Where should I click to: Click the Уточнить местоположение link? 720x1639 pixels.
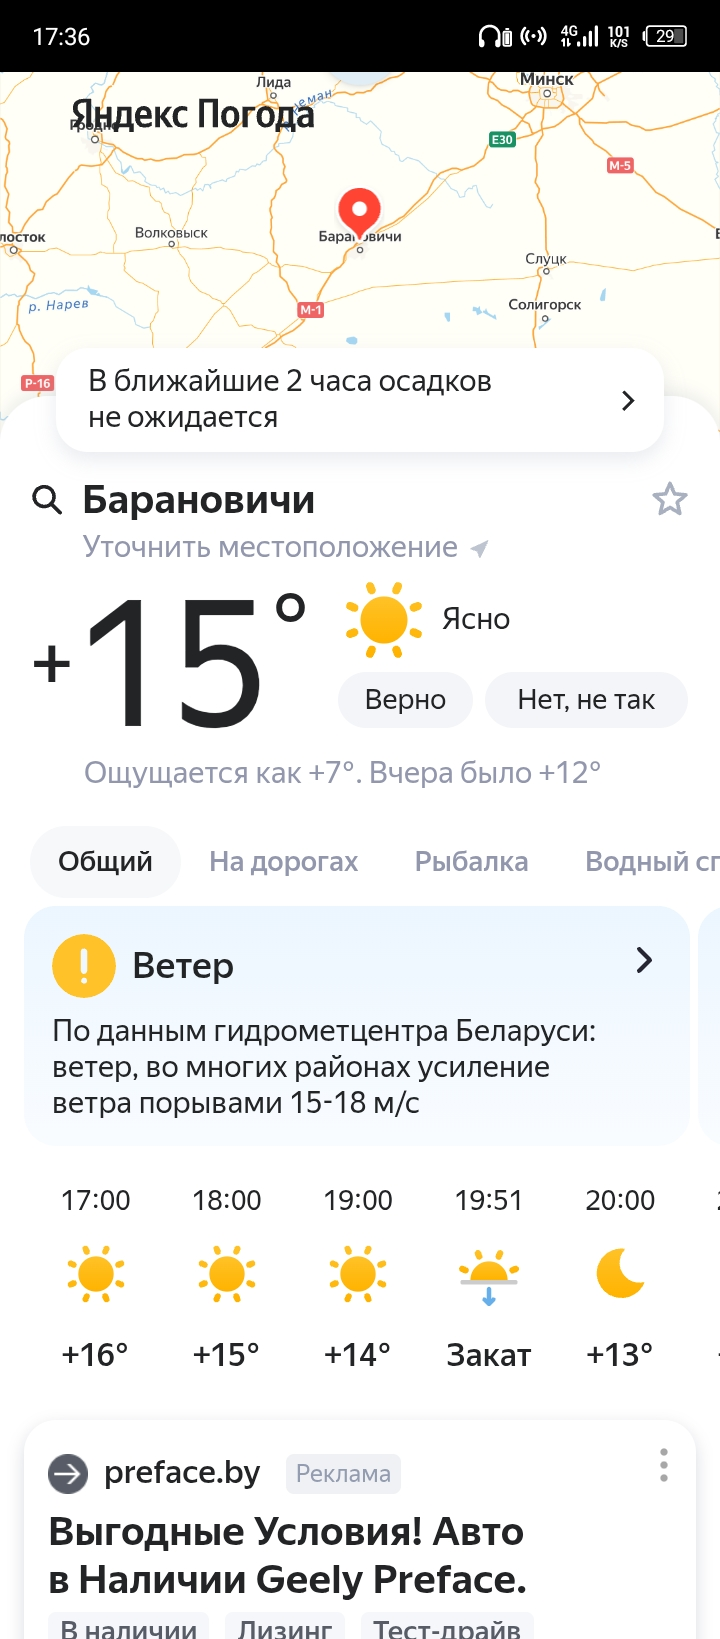click(270, 547)
